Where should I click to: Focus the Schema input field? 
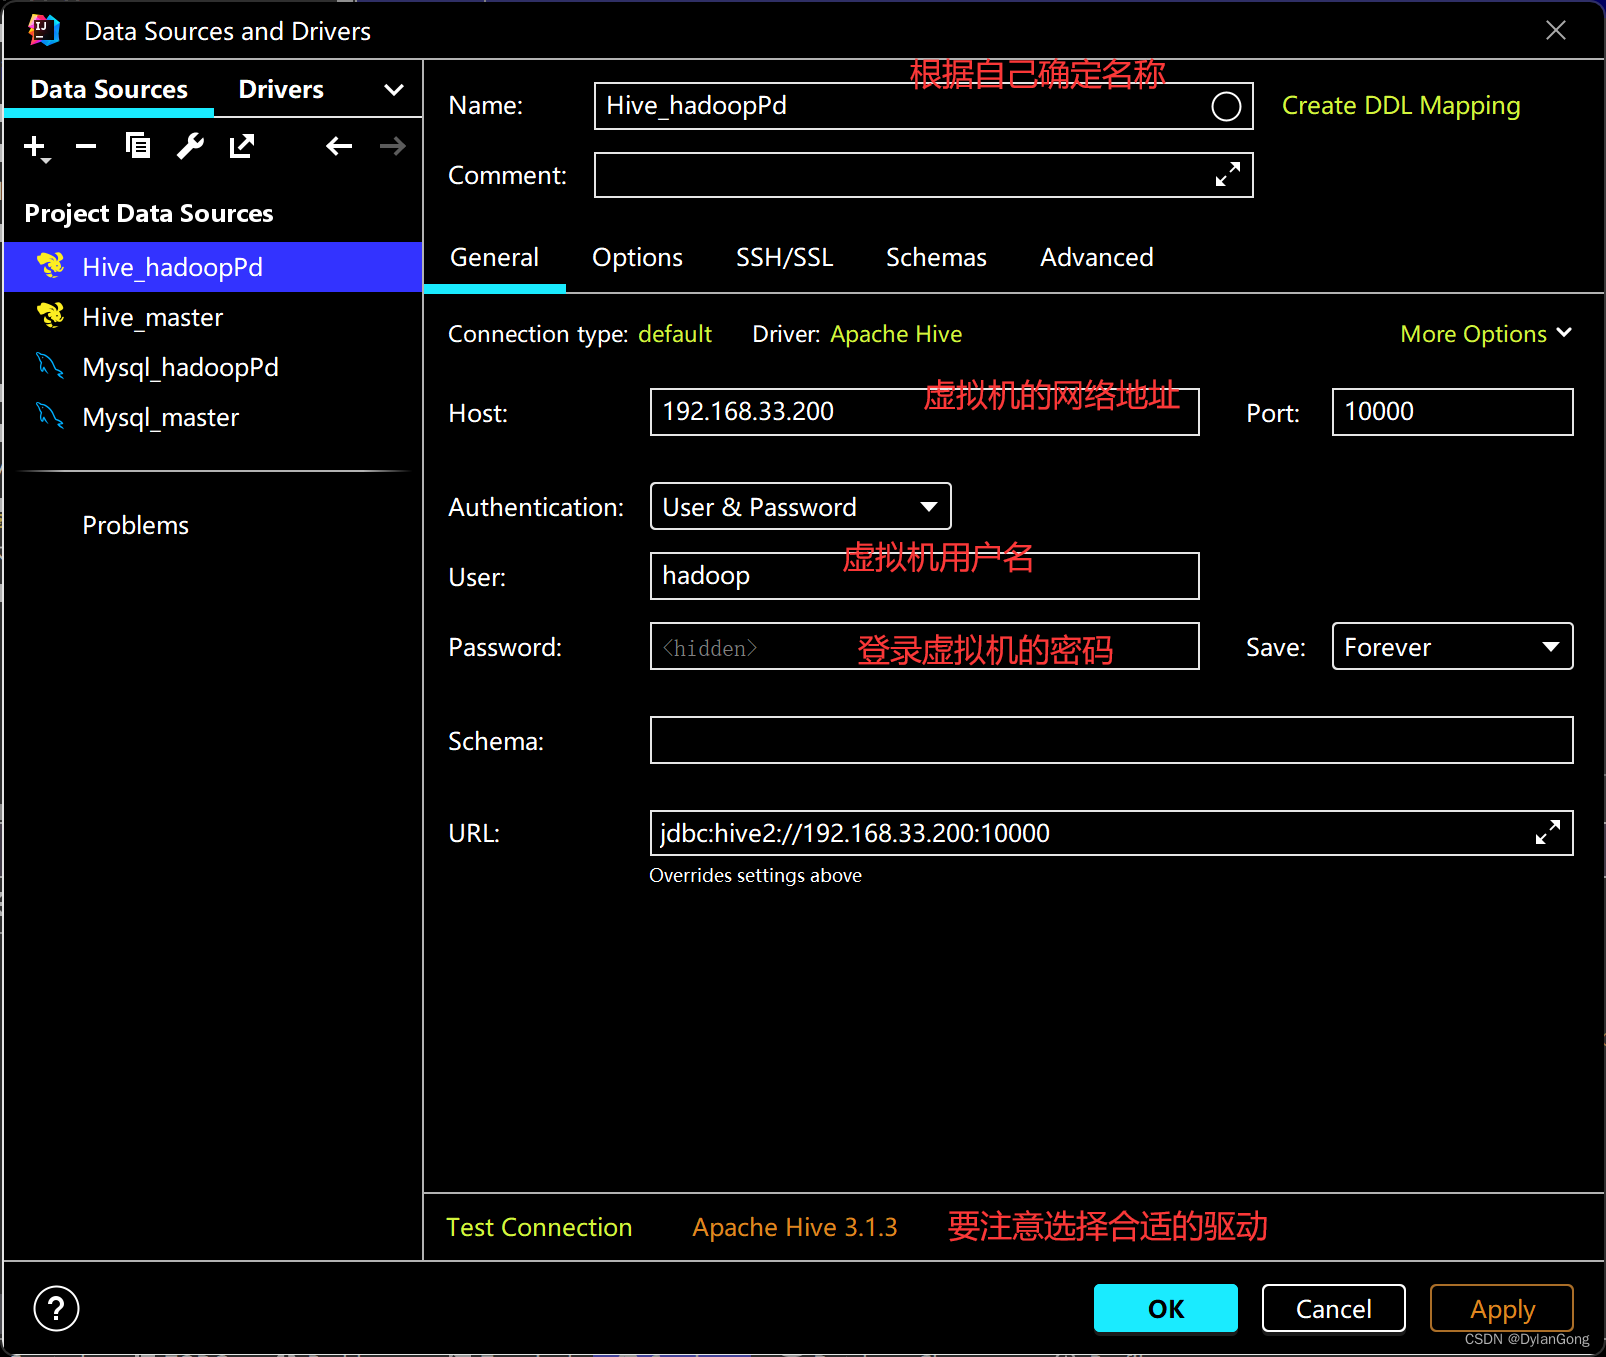coord(1111,740)
